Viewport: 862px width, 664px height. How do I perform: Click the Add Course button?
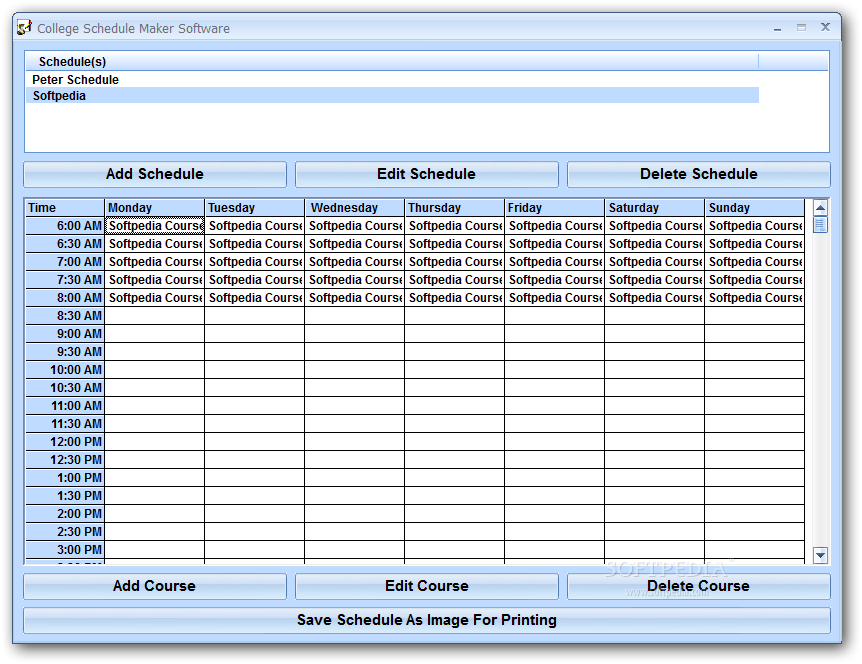click(x=155, y=586)
